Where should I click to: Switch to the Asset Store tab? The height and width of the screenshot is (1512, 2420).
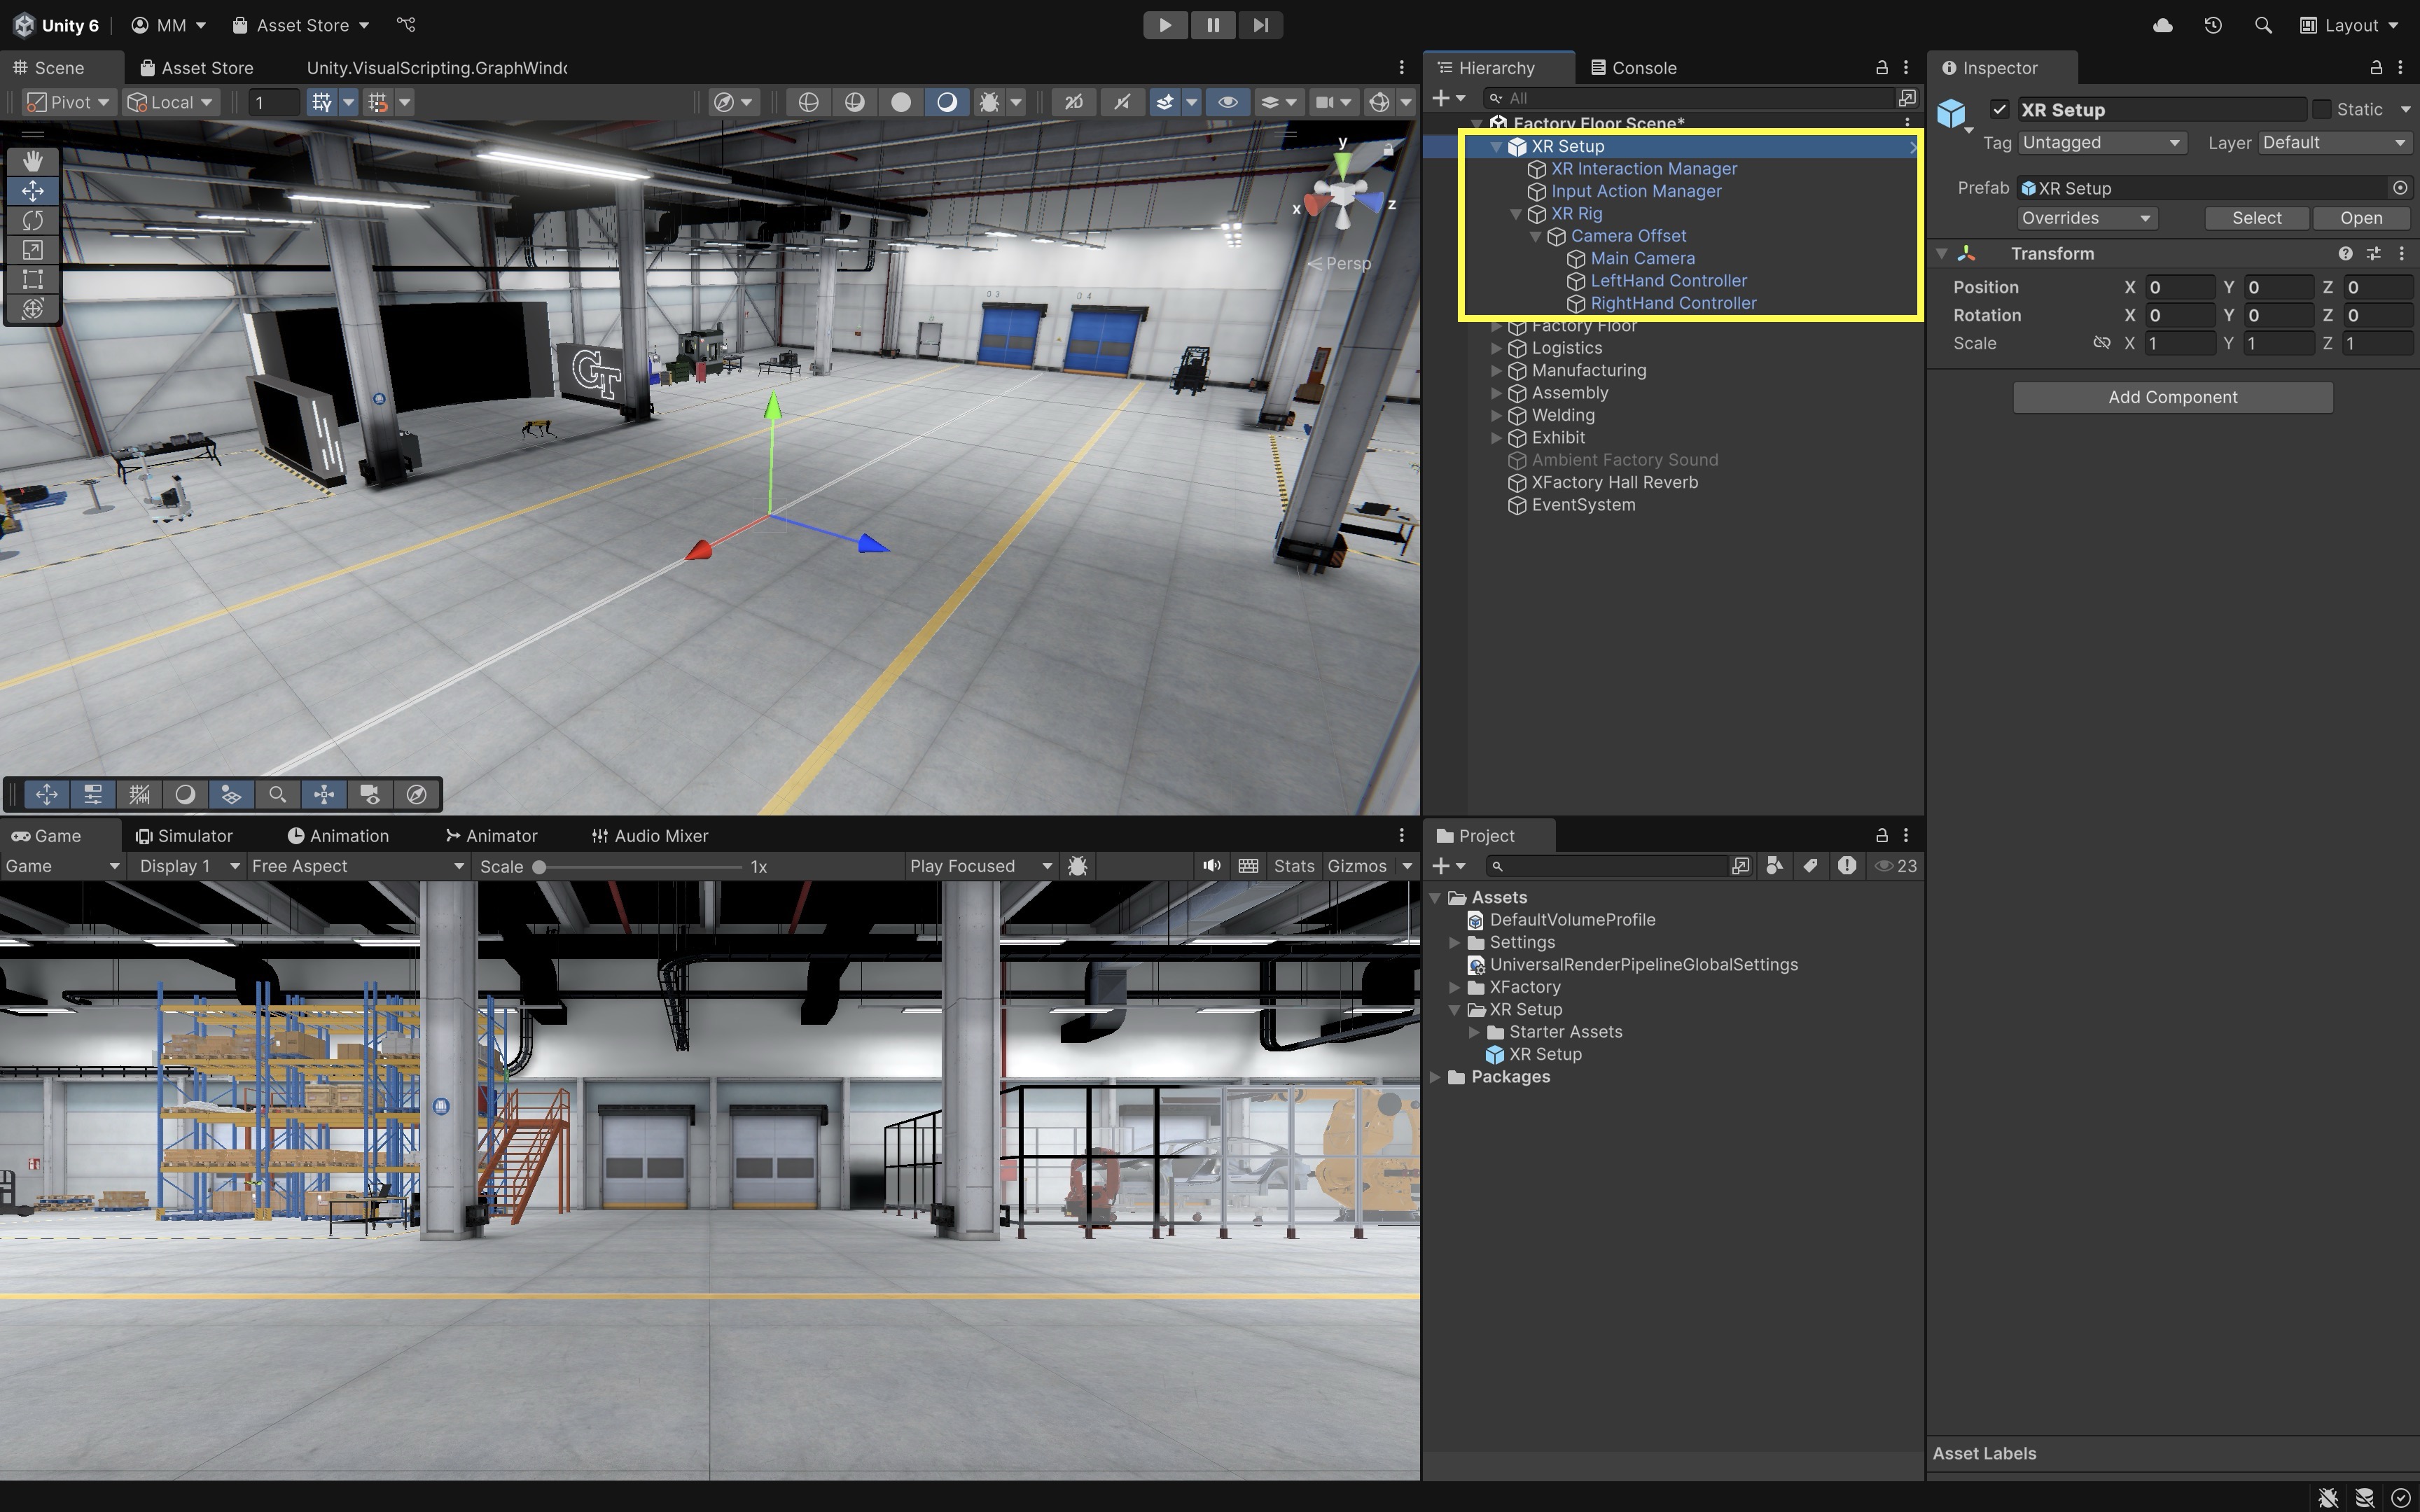pos(197,68)
